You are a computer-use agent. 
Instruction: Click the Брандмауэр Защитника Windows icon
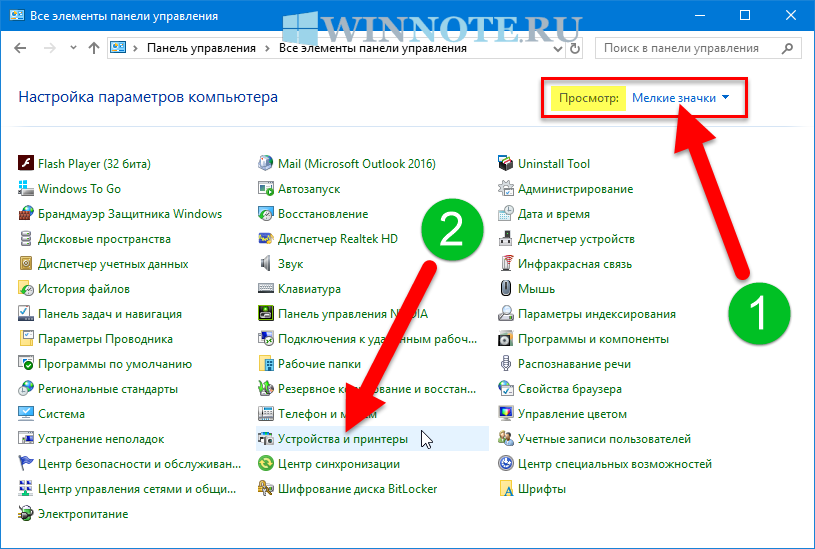(x=26, y=214)
